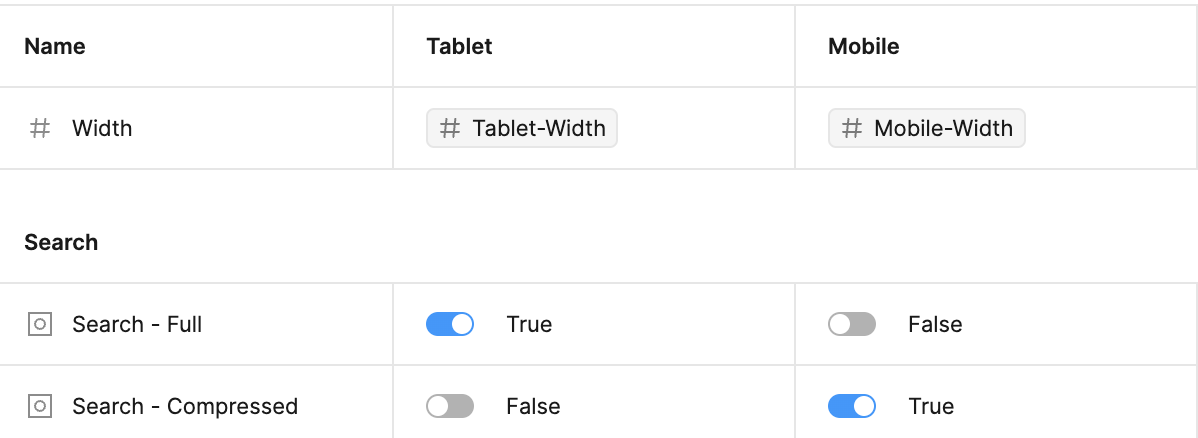Image resolution: width=1198 pixels, height=438 pixels.
Task: Click the hash icon in Mobile-Width chip
Action: [852, 128]
